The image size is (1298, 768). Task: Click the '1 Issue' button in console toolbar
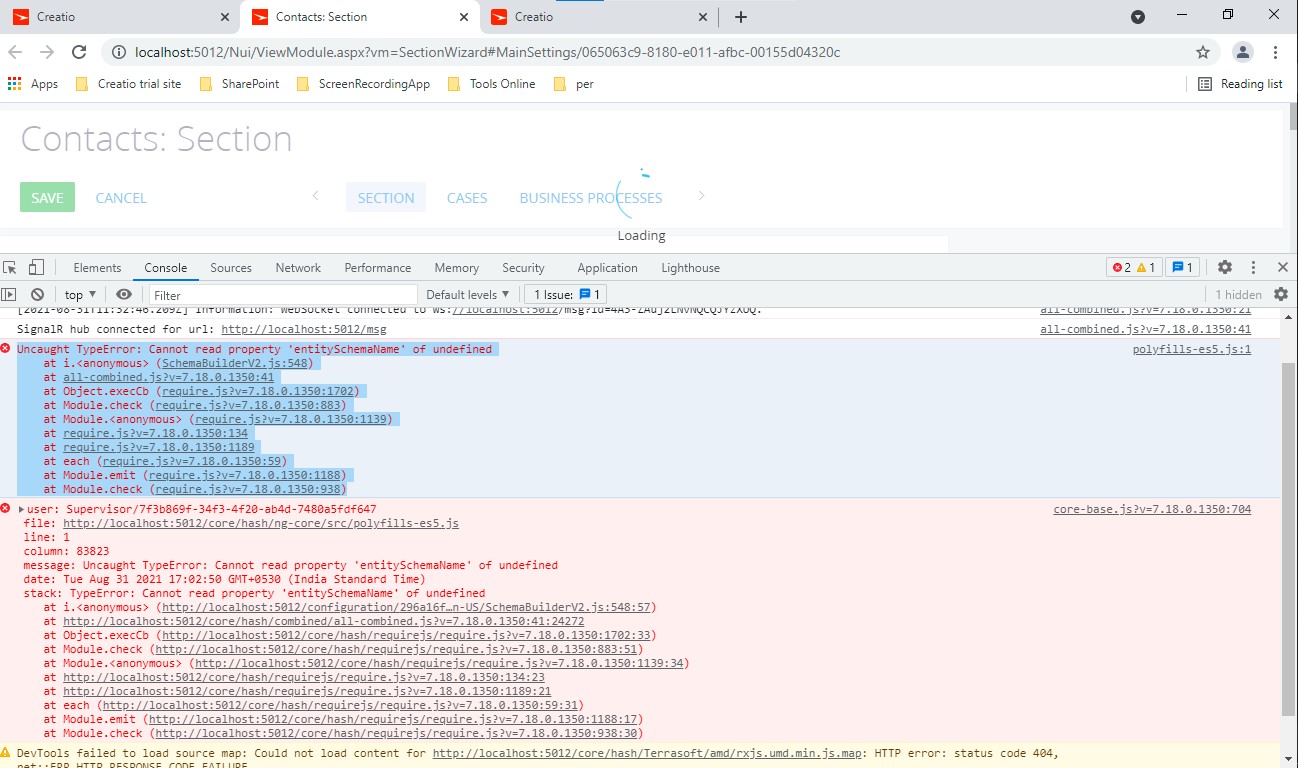567,294
